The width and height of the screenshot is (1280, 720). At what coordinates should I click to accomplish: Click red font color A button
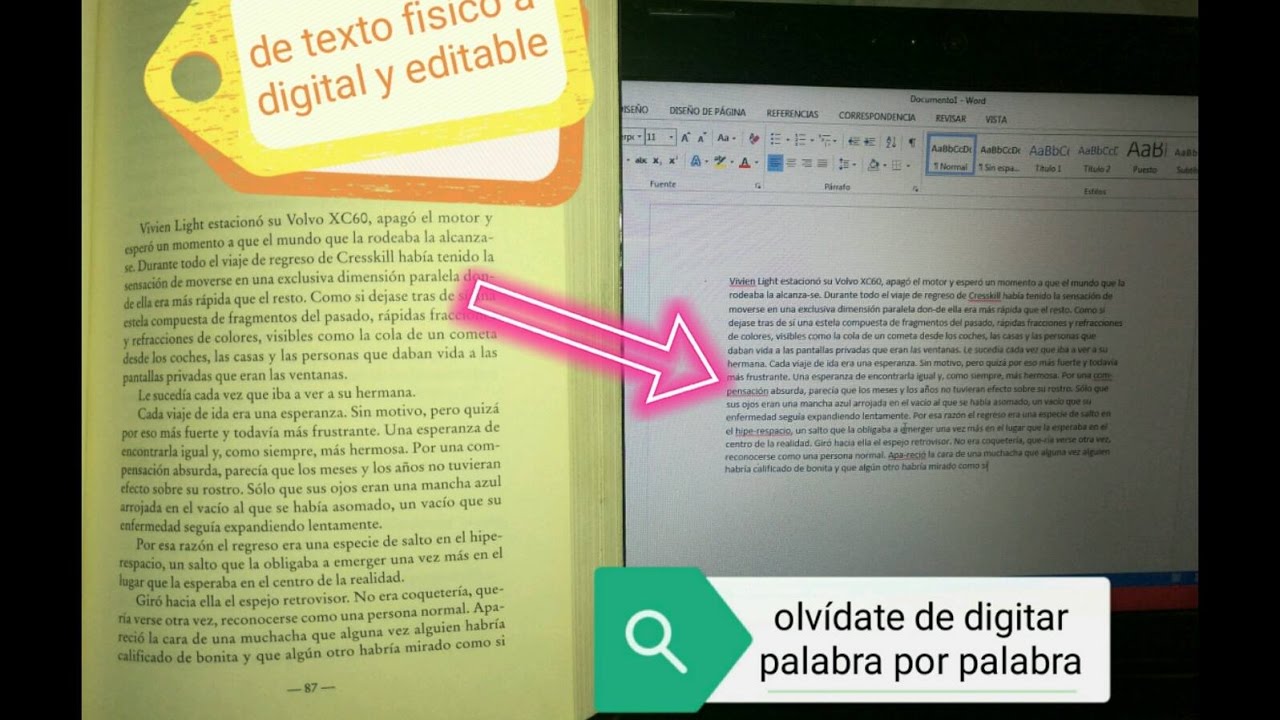[x=745, y=162]
